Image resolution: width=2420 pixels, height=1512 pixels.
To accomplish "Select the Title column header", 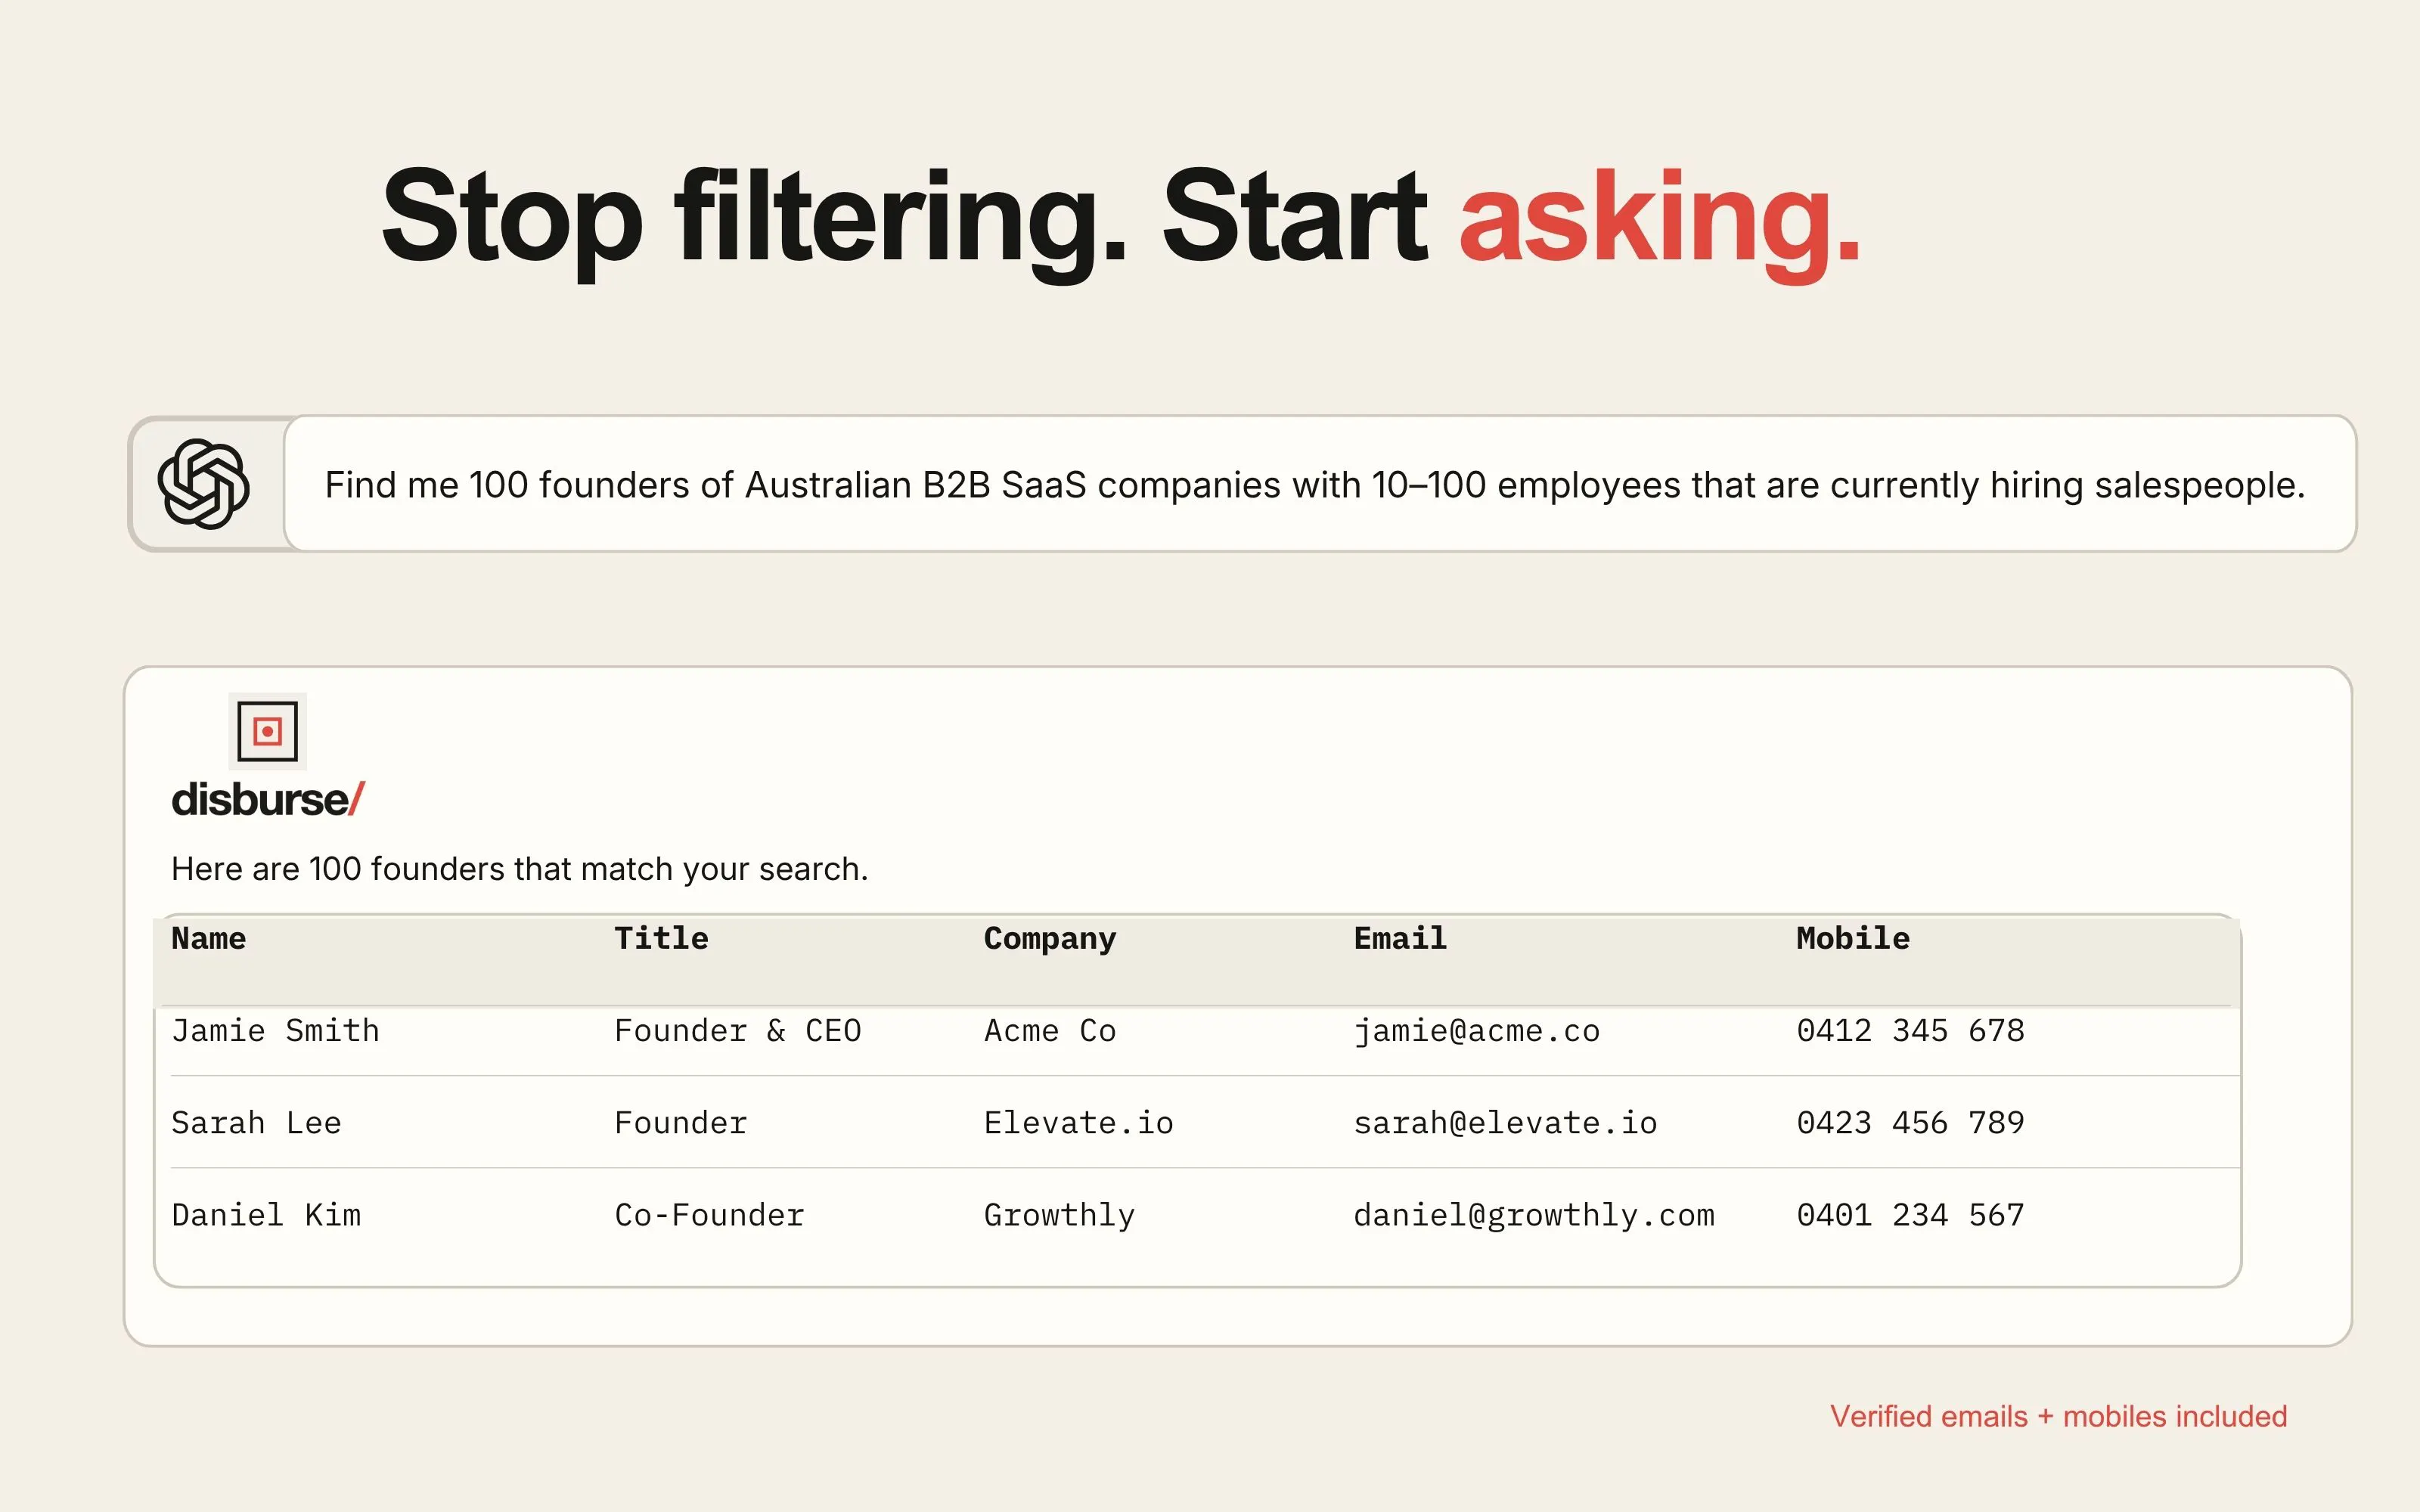I will 661,938.
